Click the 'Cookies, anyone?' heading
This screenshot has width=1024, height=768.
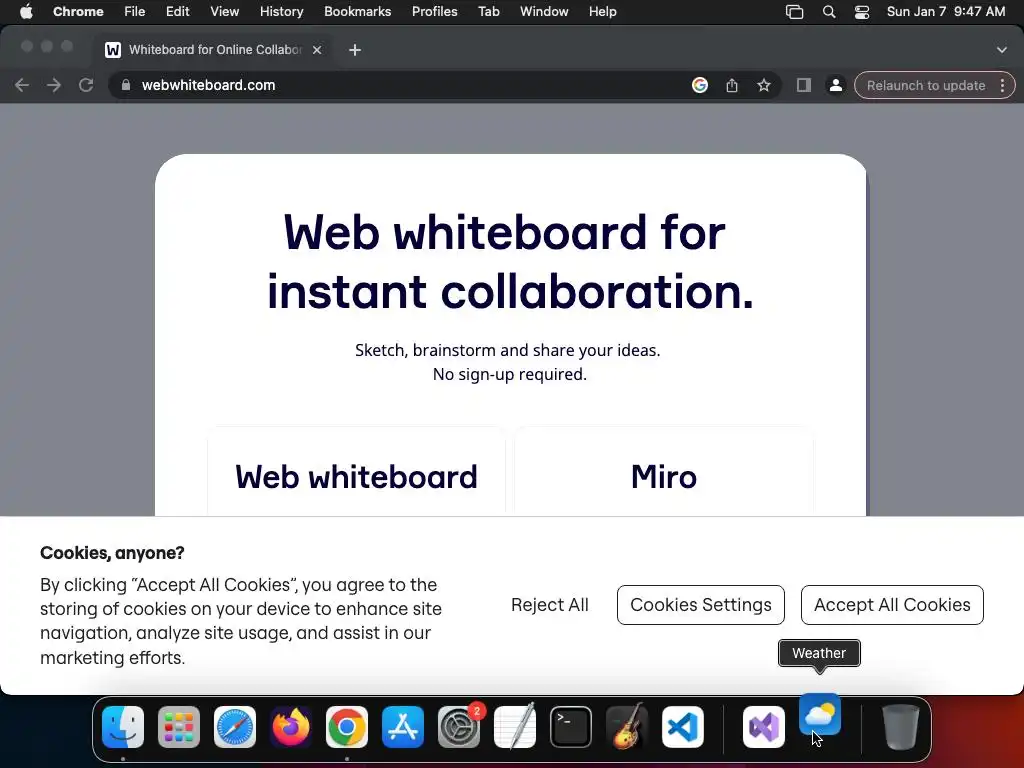(112, 553)
